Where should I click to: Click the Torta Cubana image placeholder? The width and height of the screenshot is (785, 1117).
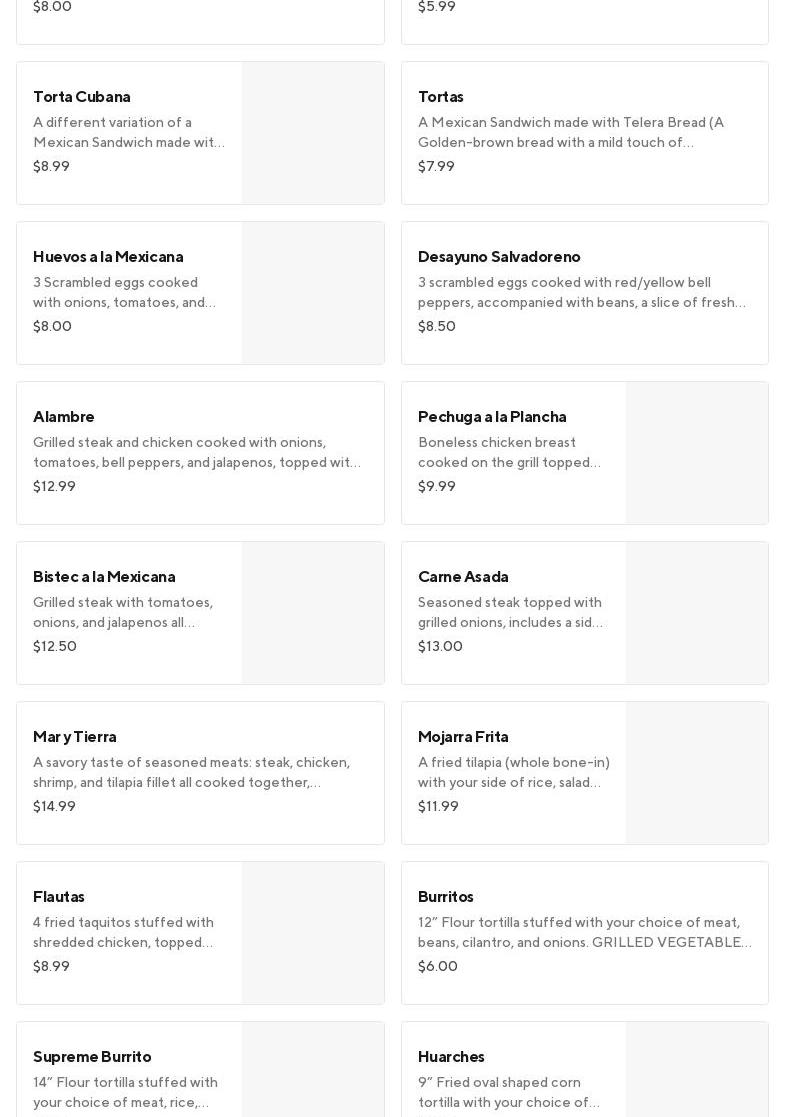click(x=313, y=133)
